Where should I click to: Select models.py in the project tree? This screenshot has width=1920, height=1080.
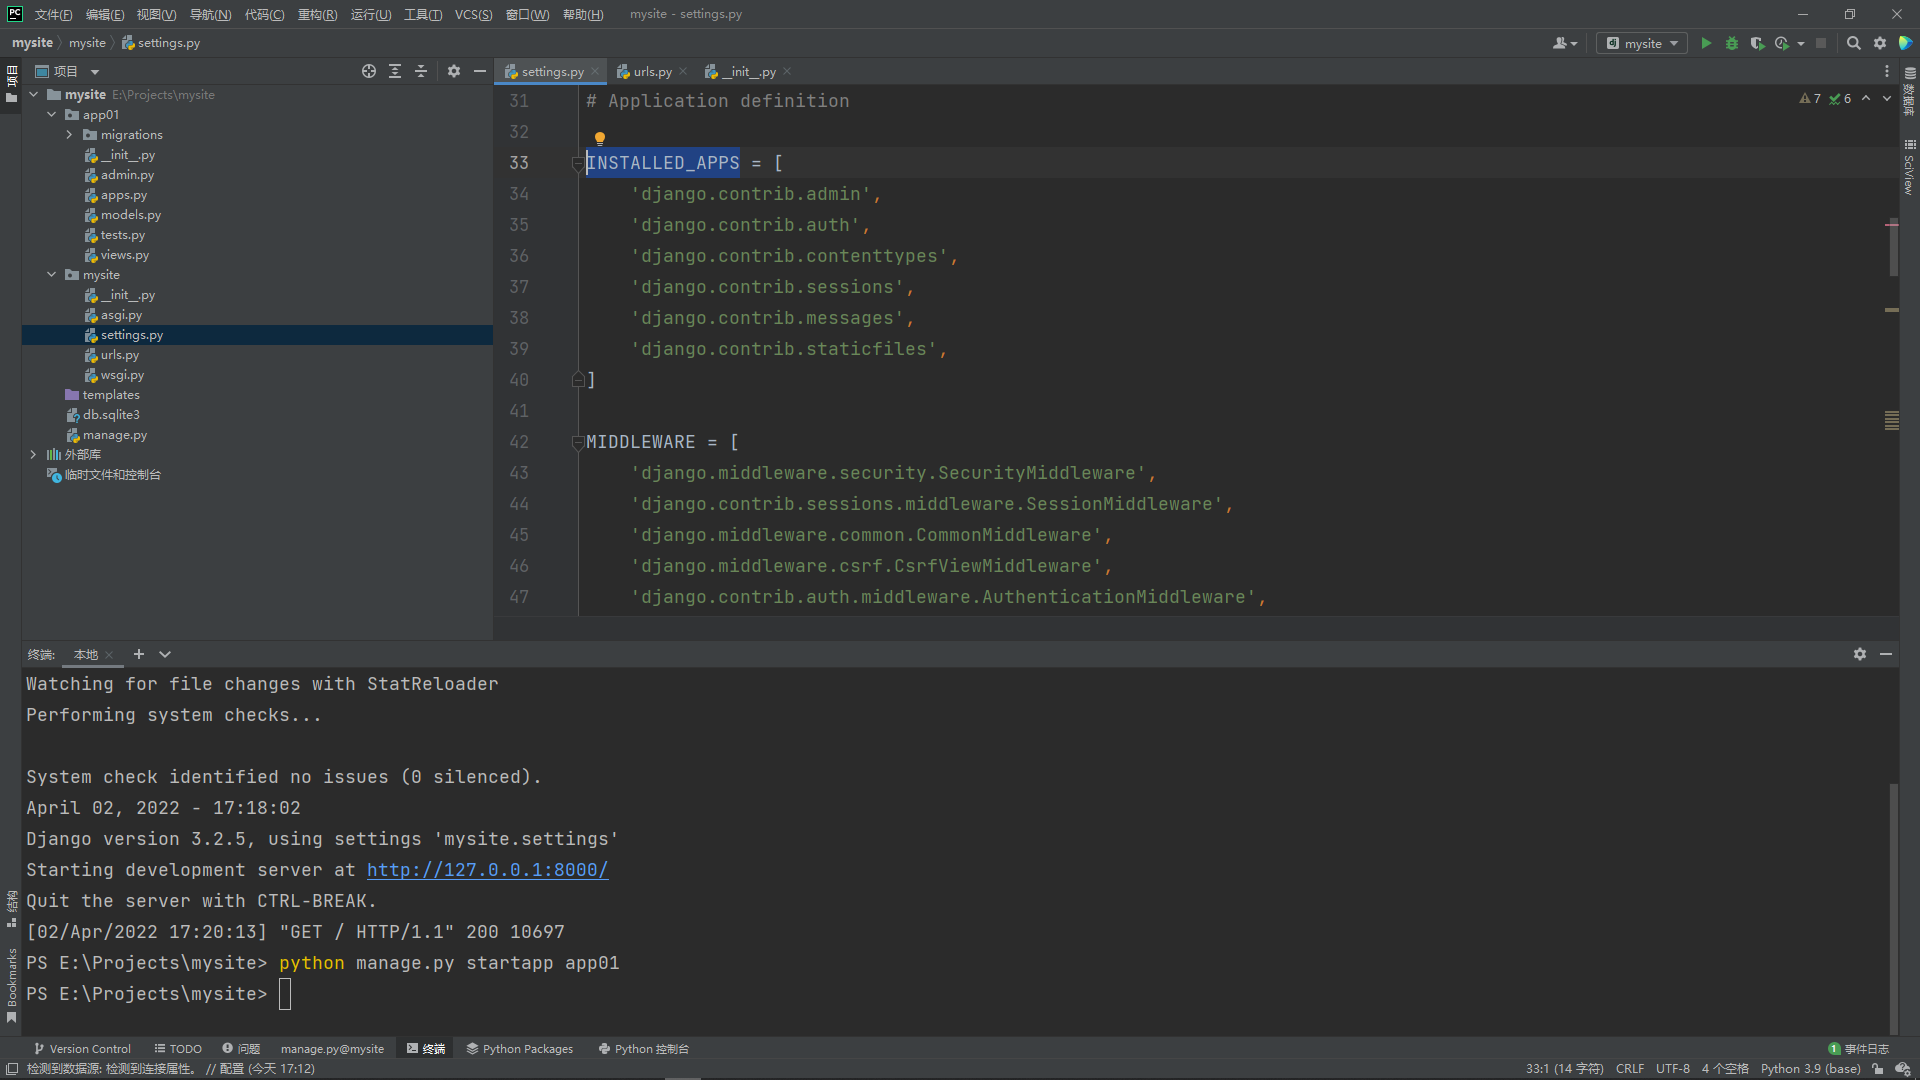point(130,214)
